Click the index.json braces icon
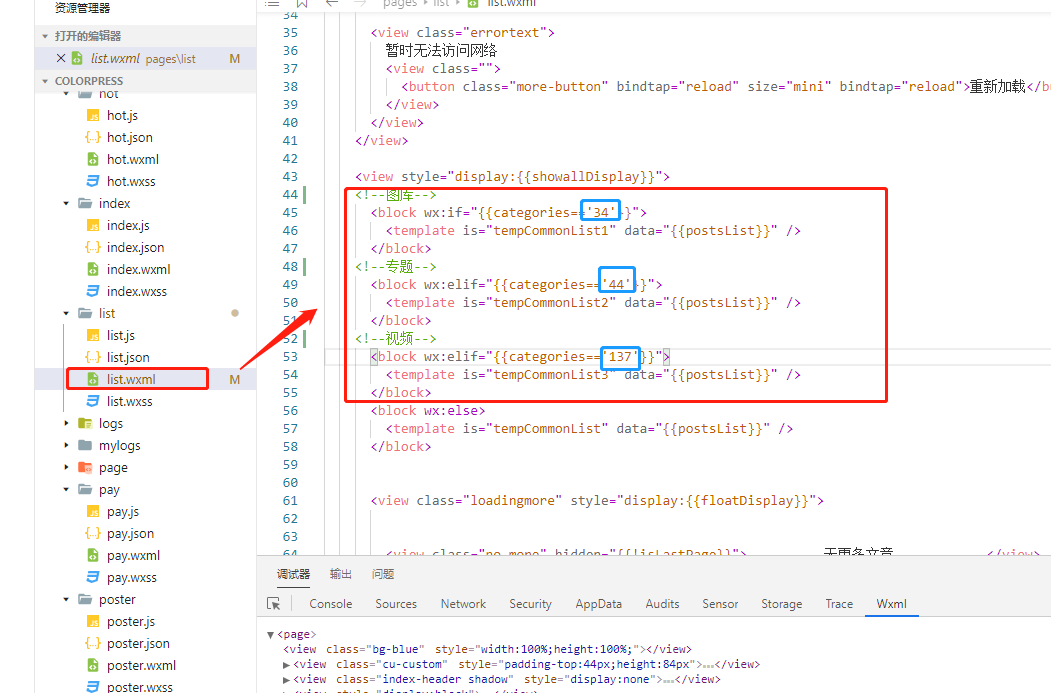 [x=93, y=247]
